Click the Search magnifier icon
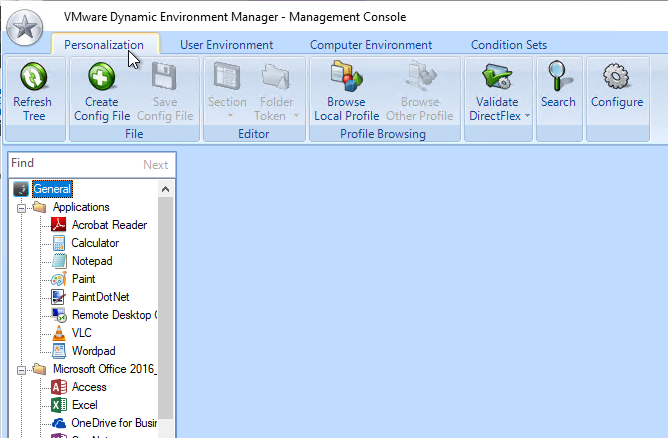This screenshot has width=668, height=438. pos(558,78)
